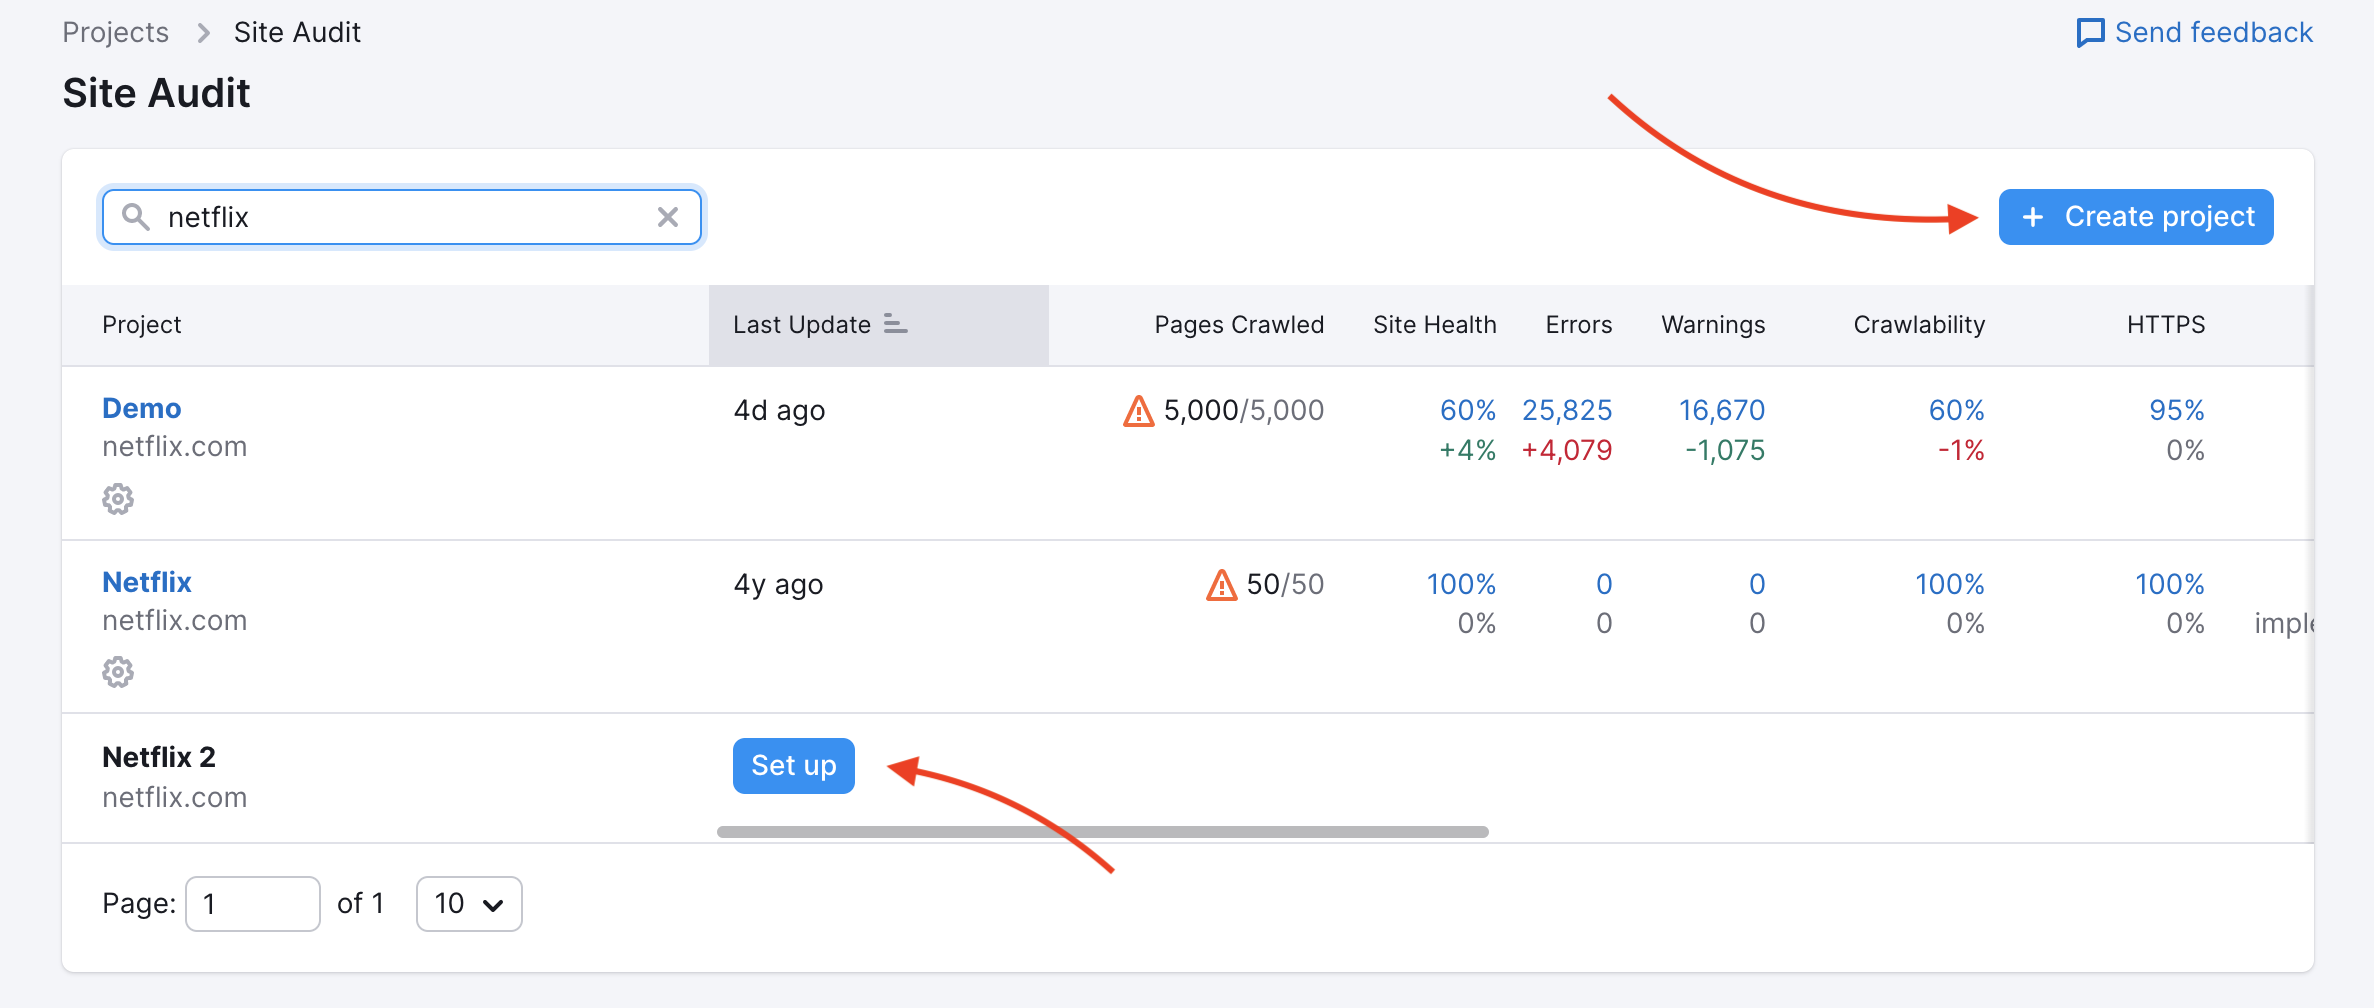Image resolution: width=2374 pixels, height=1008 pixels.
Task: Go to Projects breadcrumb
Action: point(116,33)
